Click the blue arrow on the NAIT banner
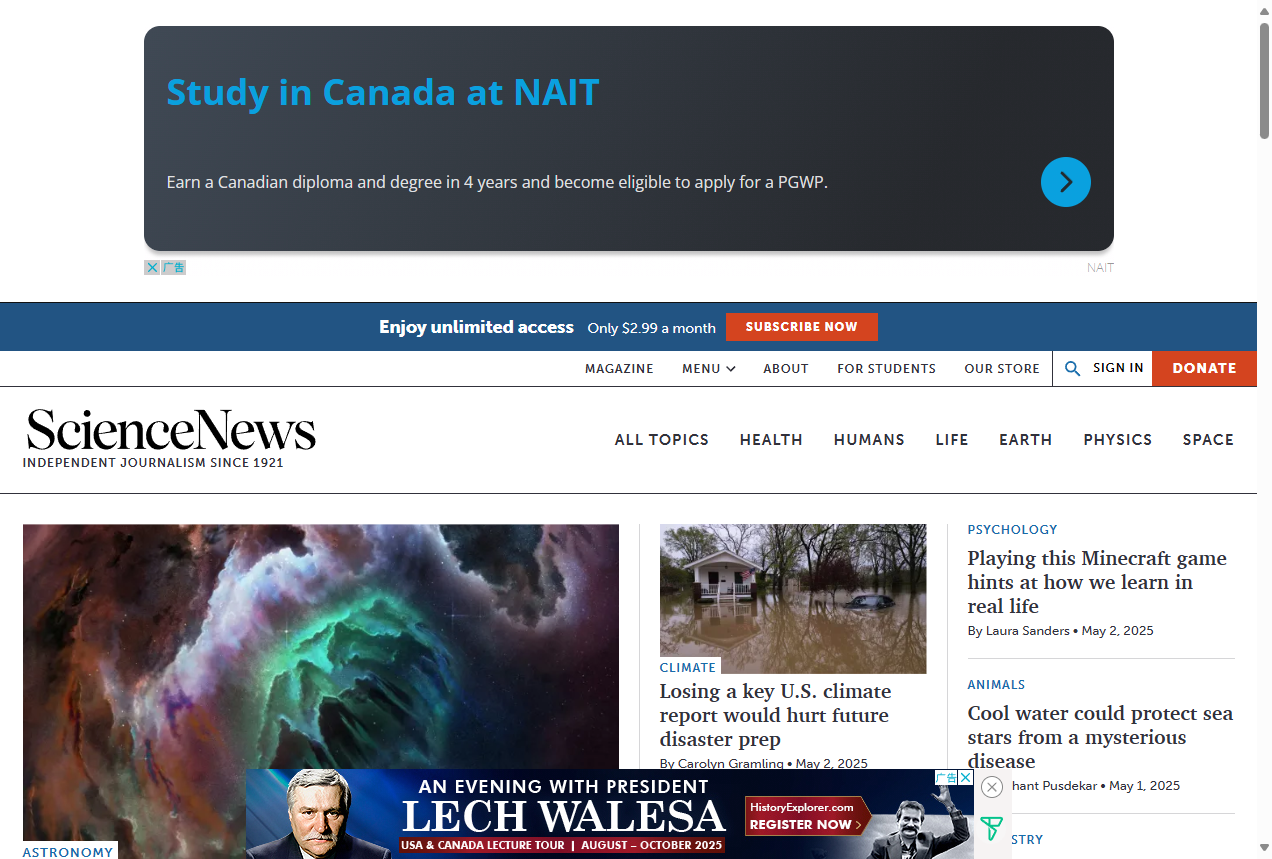The image size is (1272, 859). 1065,182
